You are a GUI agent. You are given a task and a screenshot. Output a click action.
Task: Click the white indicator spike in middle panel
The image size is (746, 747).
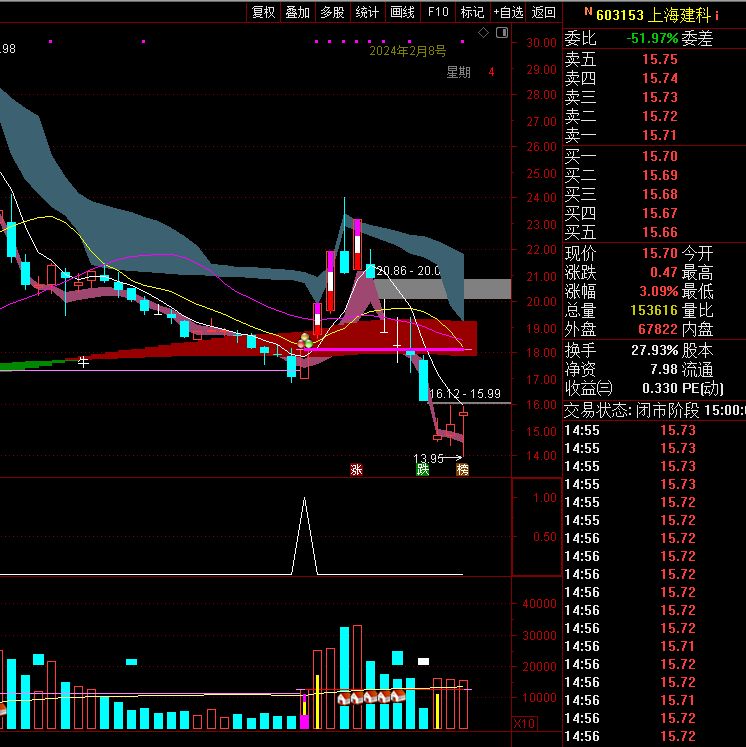pyautogui.click(x=304, y=535)
